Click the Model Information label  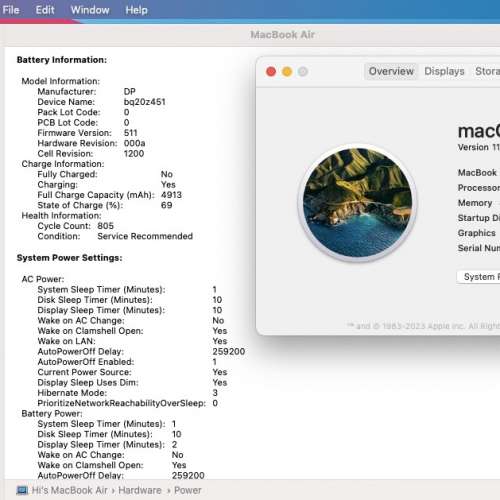click(60, 81)
